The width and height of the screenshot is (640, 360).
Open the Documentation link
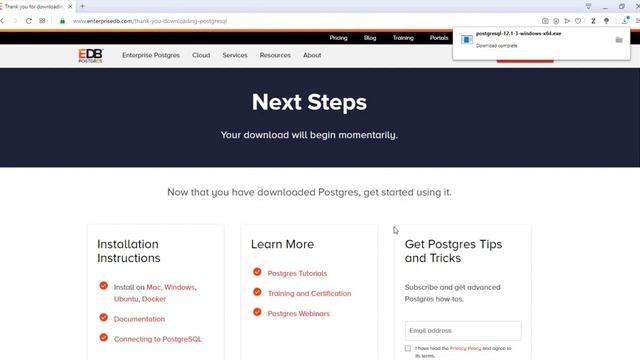[x=139, y=319]
